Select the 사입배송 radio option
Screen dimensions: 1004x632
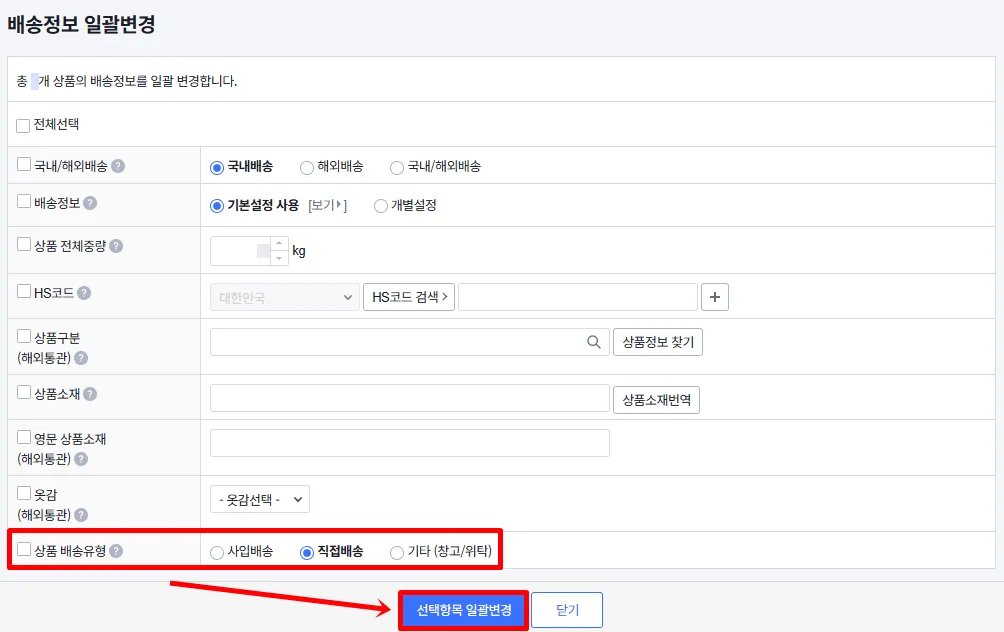click(x=217, y=553)
